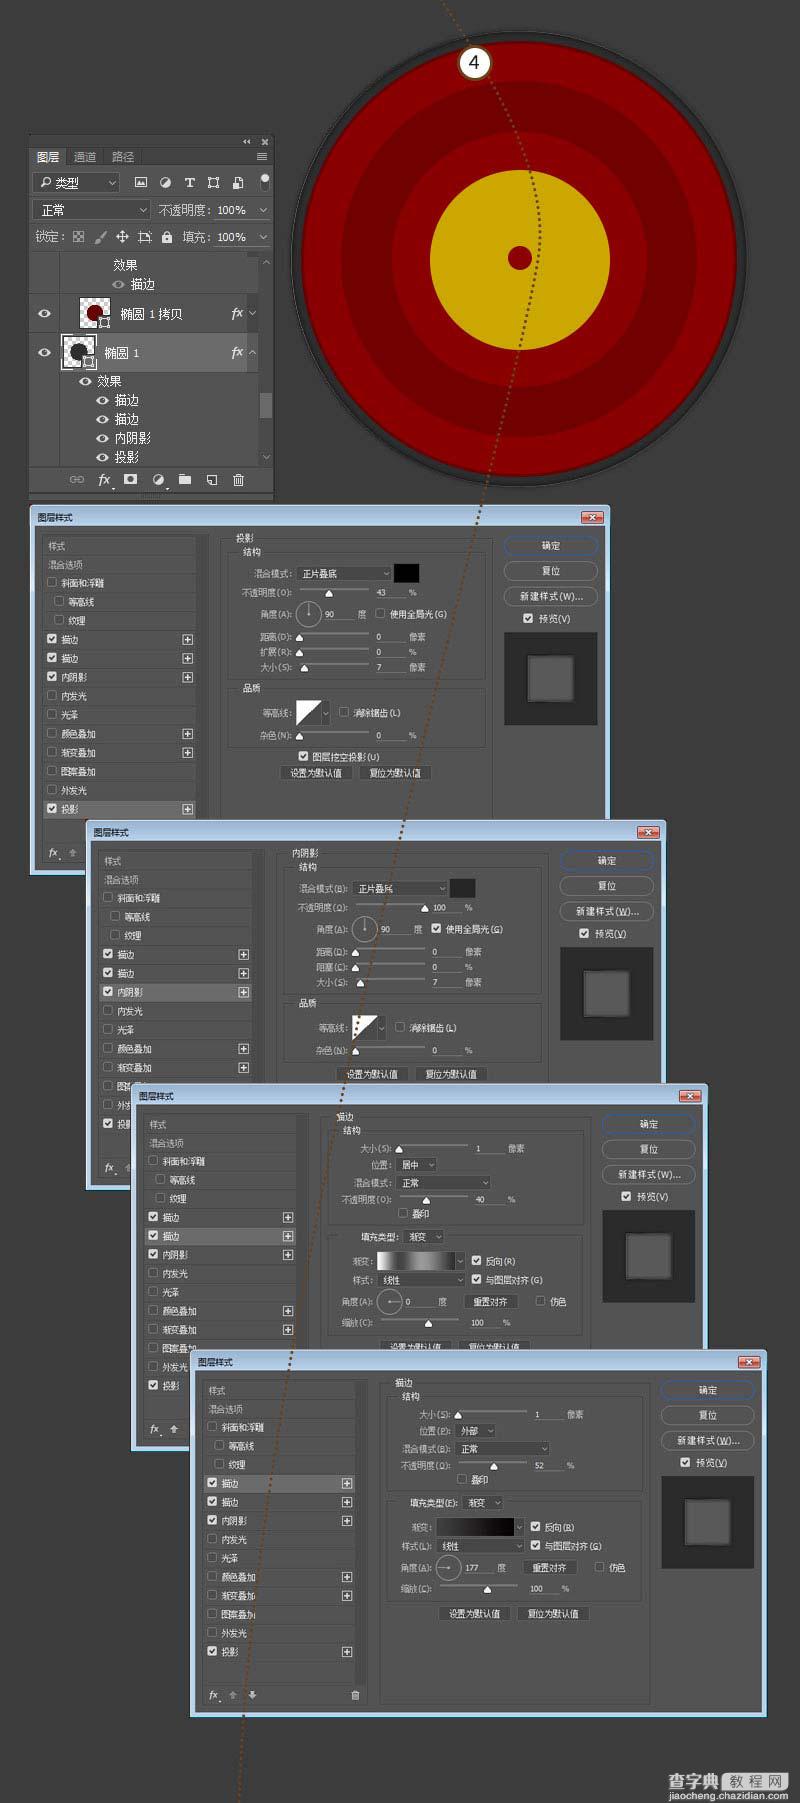Filter layers by pixel image icon
The width and height of the screenshot is (800, 1803).
coord(141,183)
